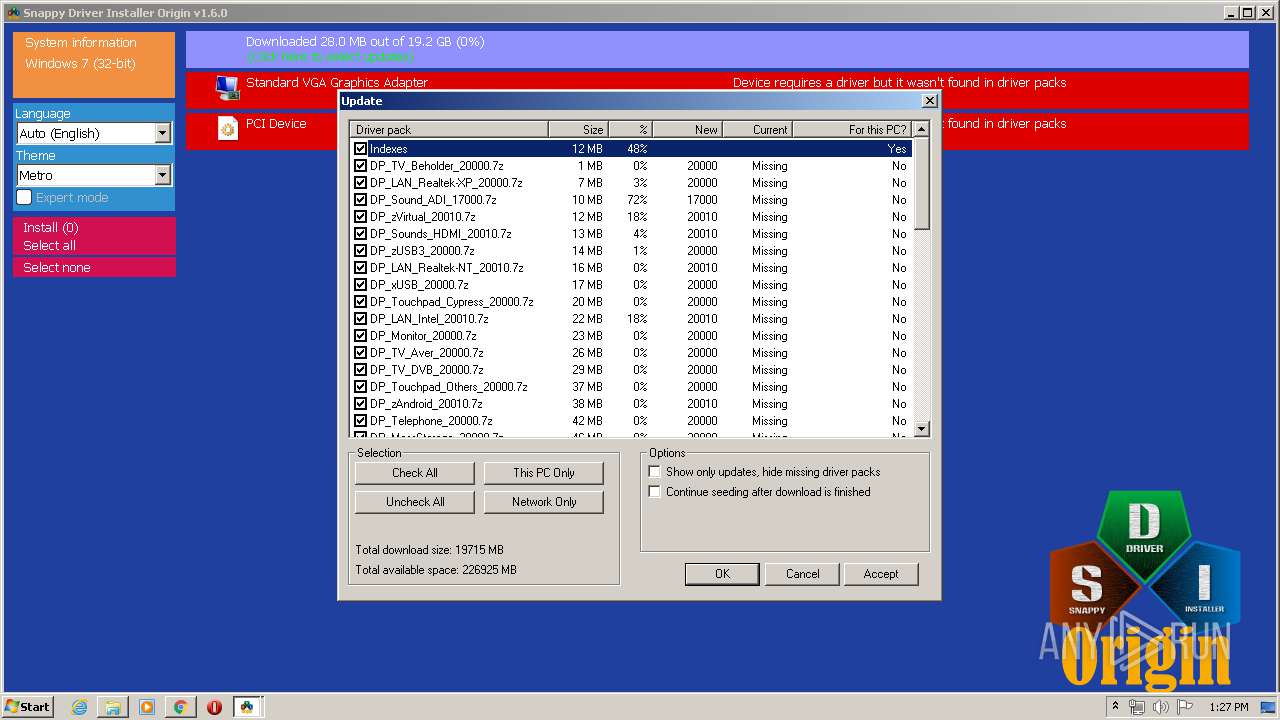Select DP_Touchpad_Cypress_20000.7z row

pyautogui.click(x=632, y=302)
